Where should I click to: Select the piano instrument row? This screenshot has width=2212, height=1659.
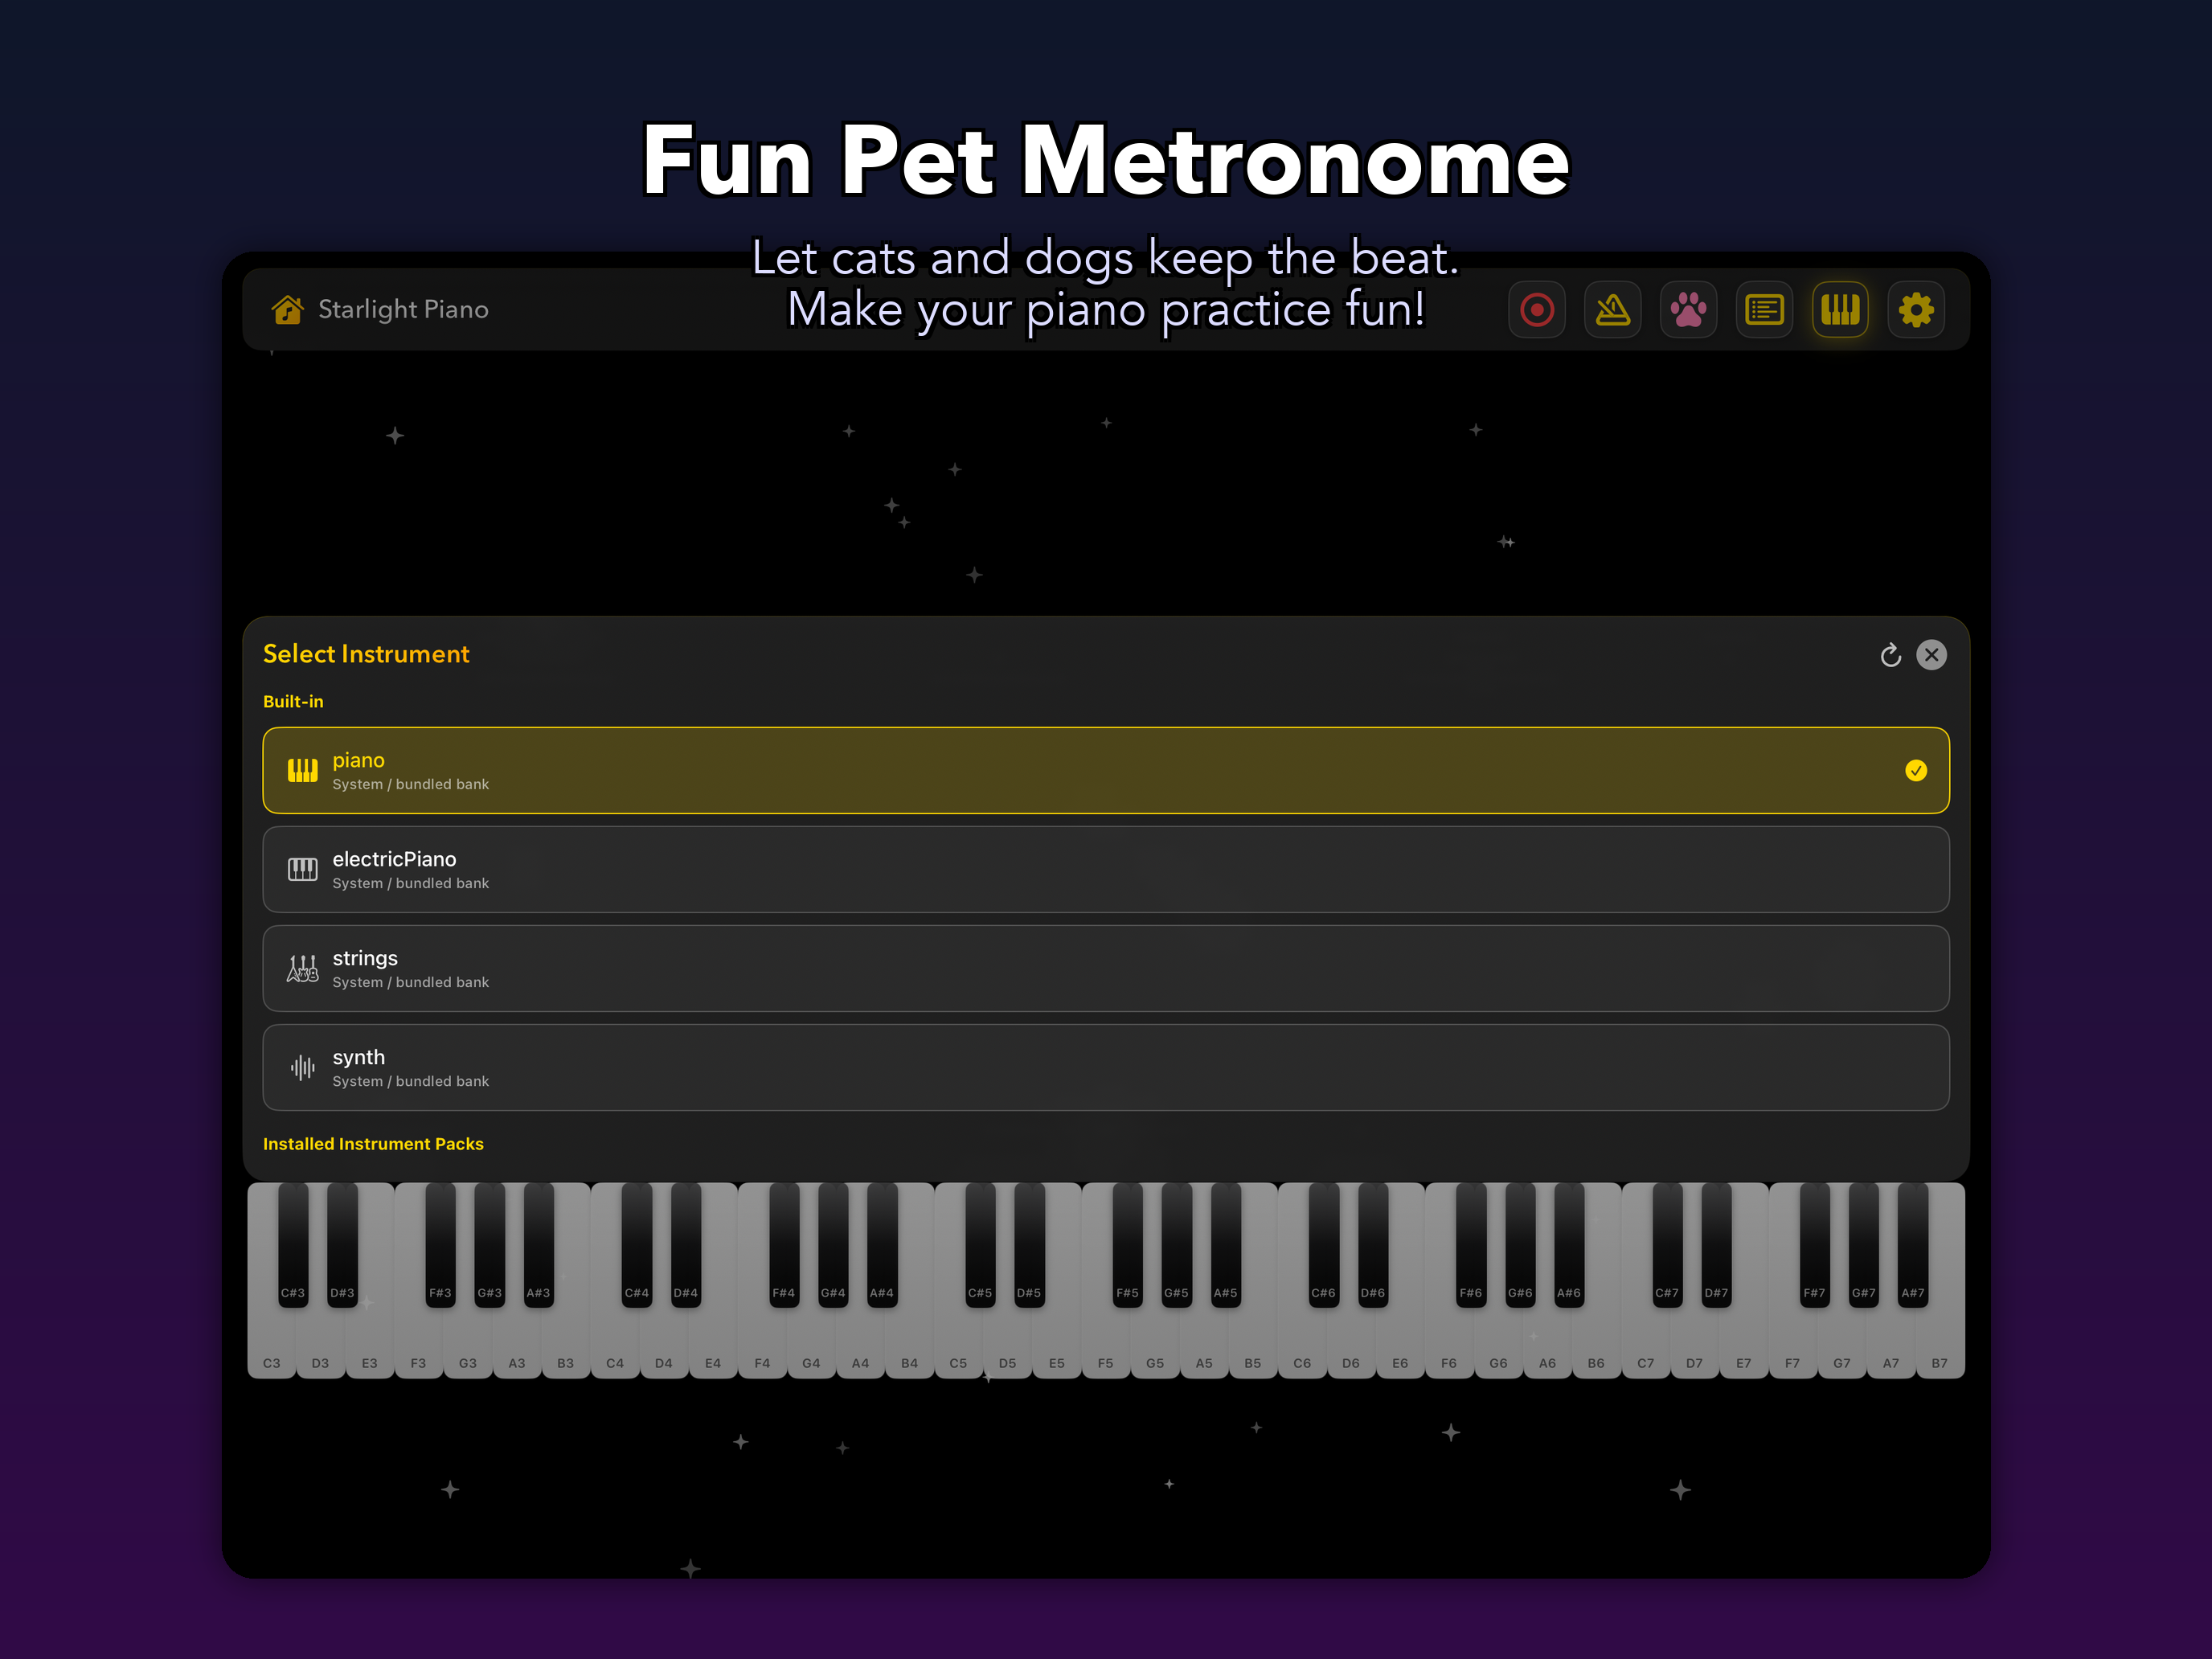click(x=1106, y=770)
